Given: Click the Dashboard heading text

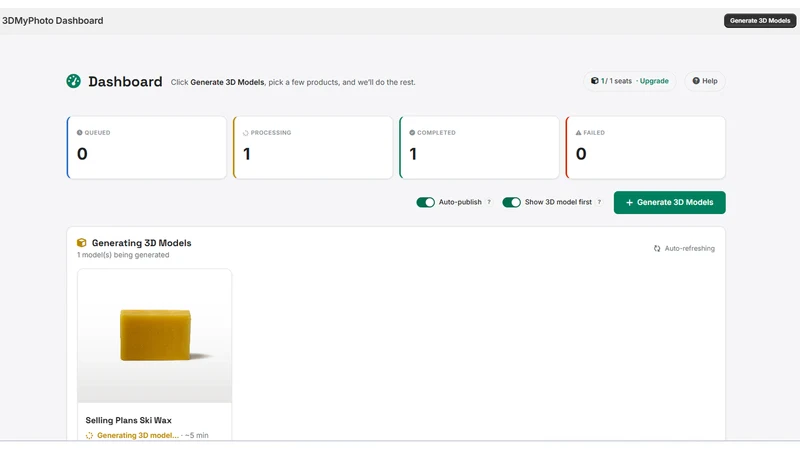Looking at the screenshot, I should tap(125, 82).
